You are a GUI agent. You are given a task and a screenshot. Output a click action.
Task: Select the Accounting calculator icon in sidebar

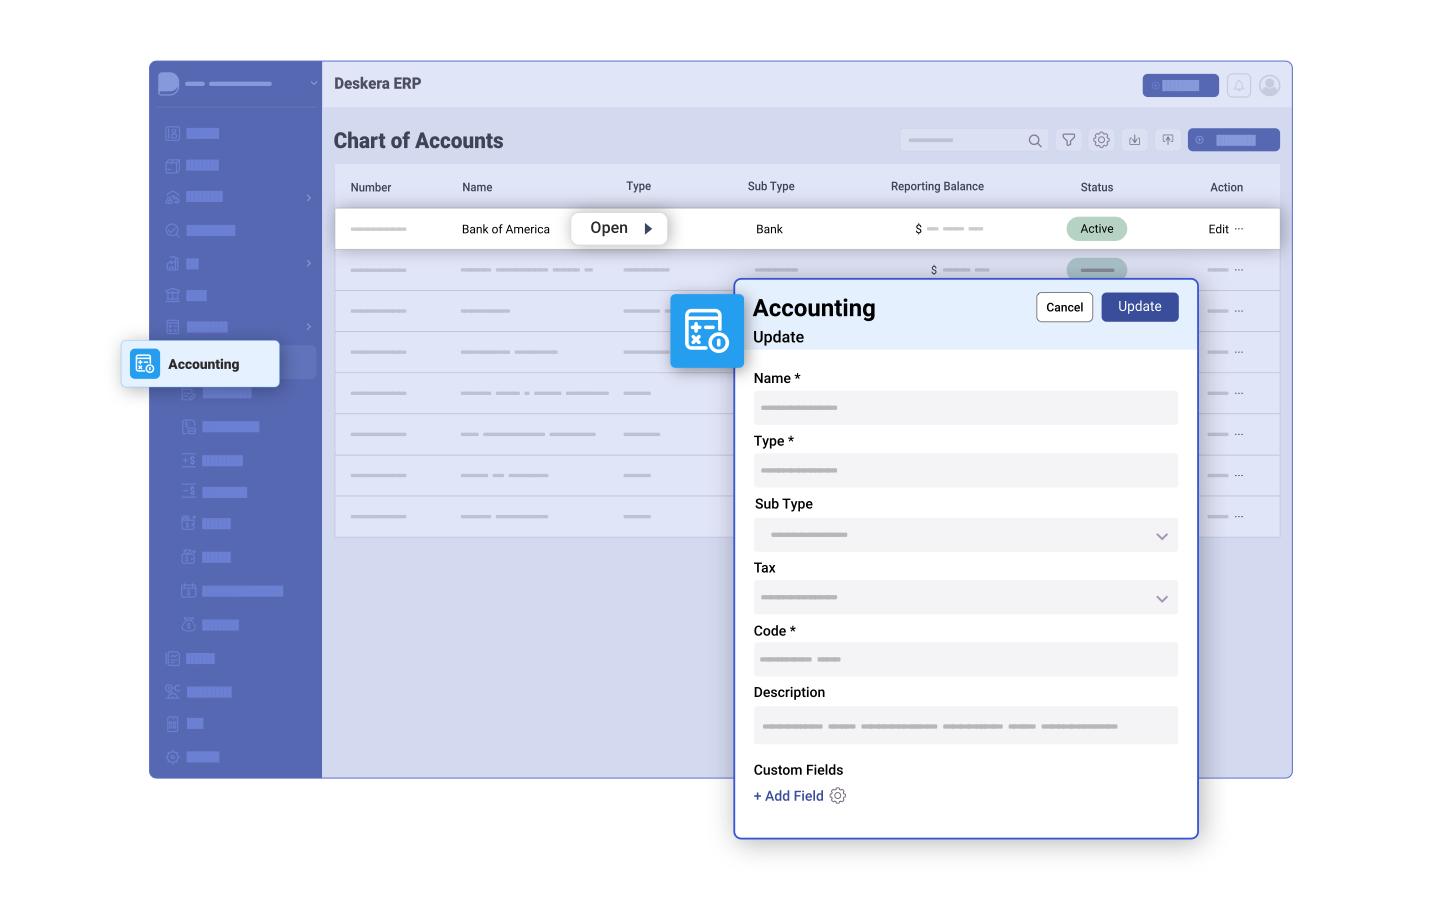(144, 363)
